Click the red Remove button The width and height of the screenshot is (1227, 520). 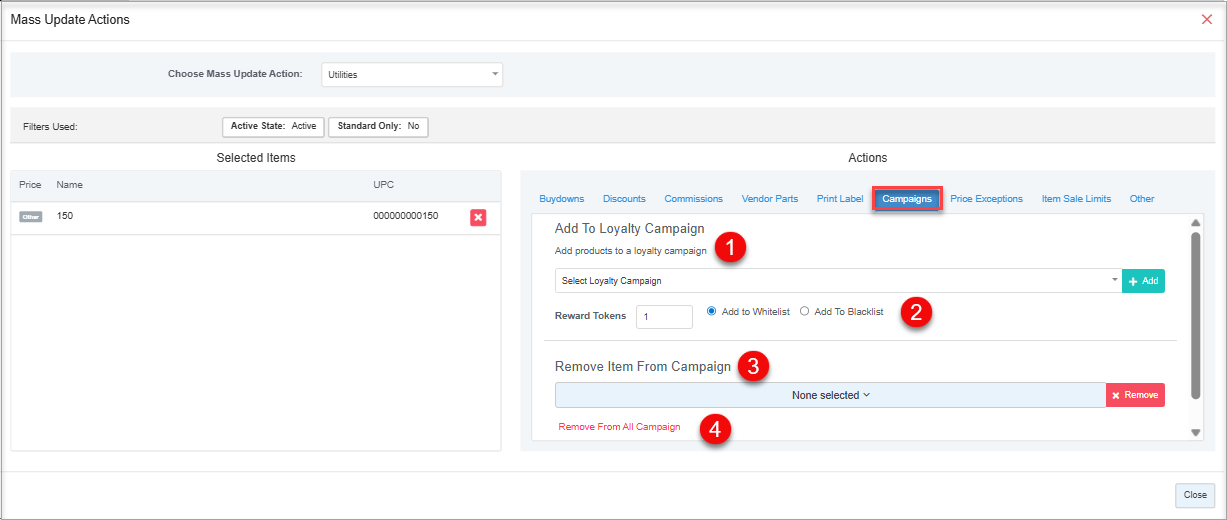(x=1135, y=395)
